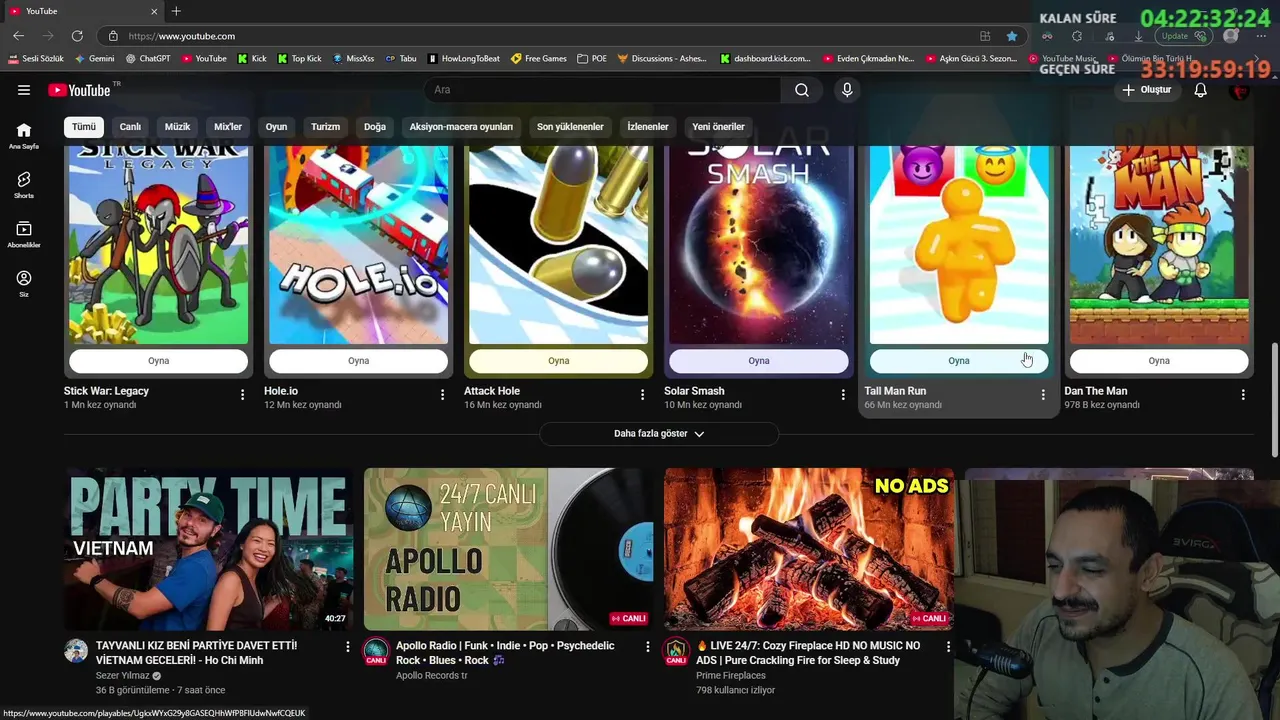Image resolution: width=1280 pixels, height=720 pixels.
Task: Open the Apollo Radio live thumbnail
Action: [x=509, y=549]
